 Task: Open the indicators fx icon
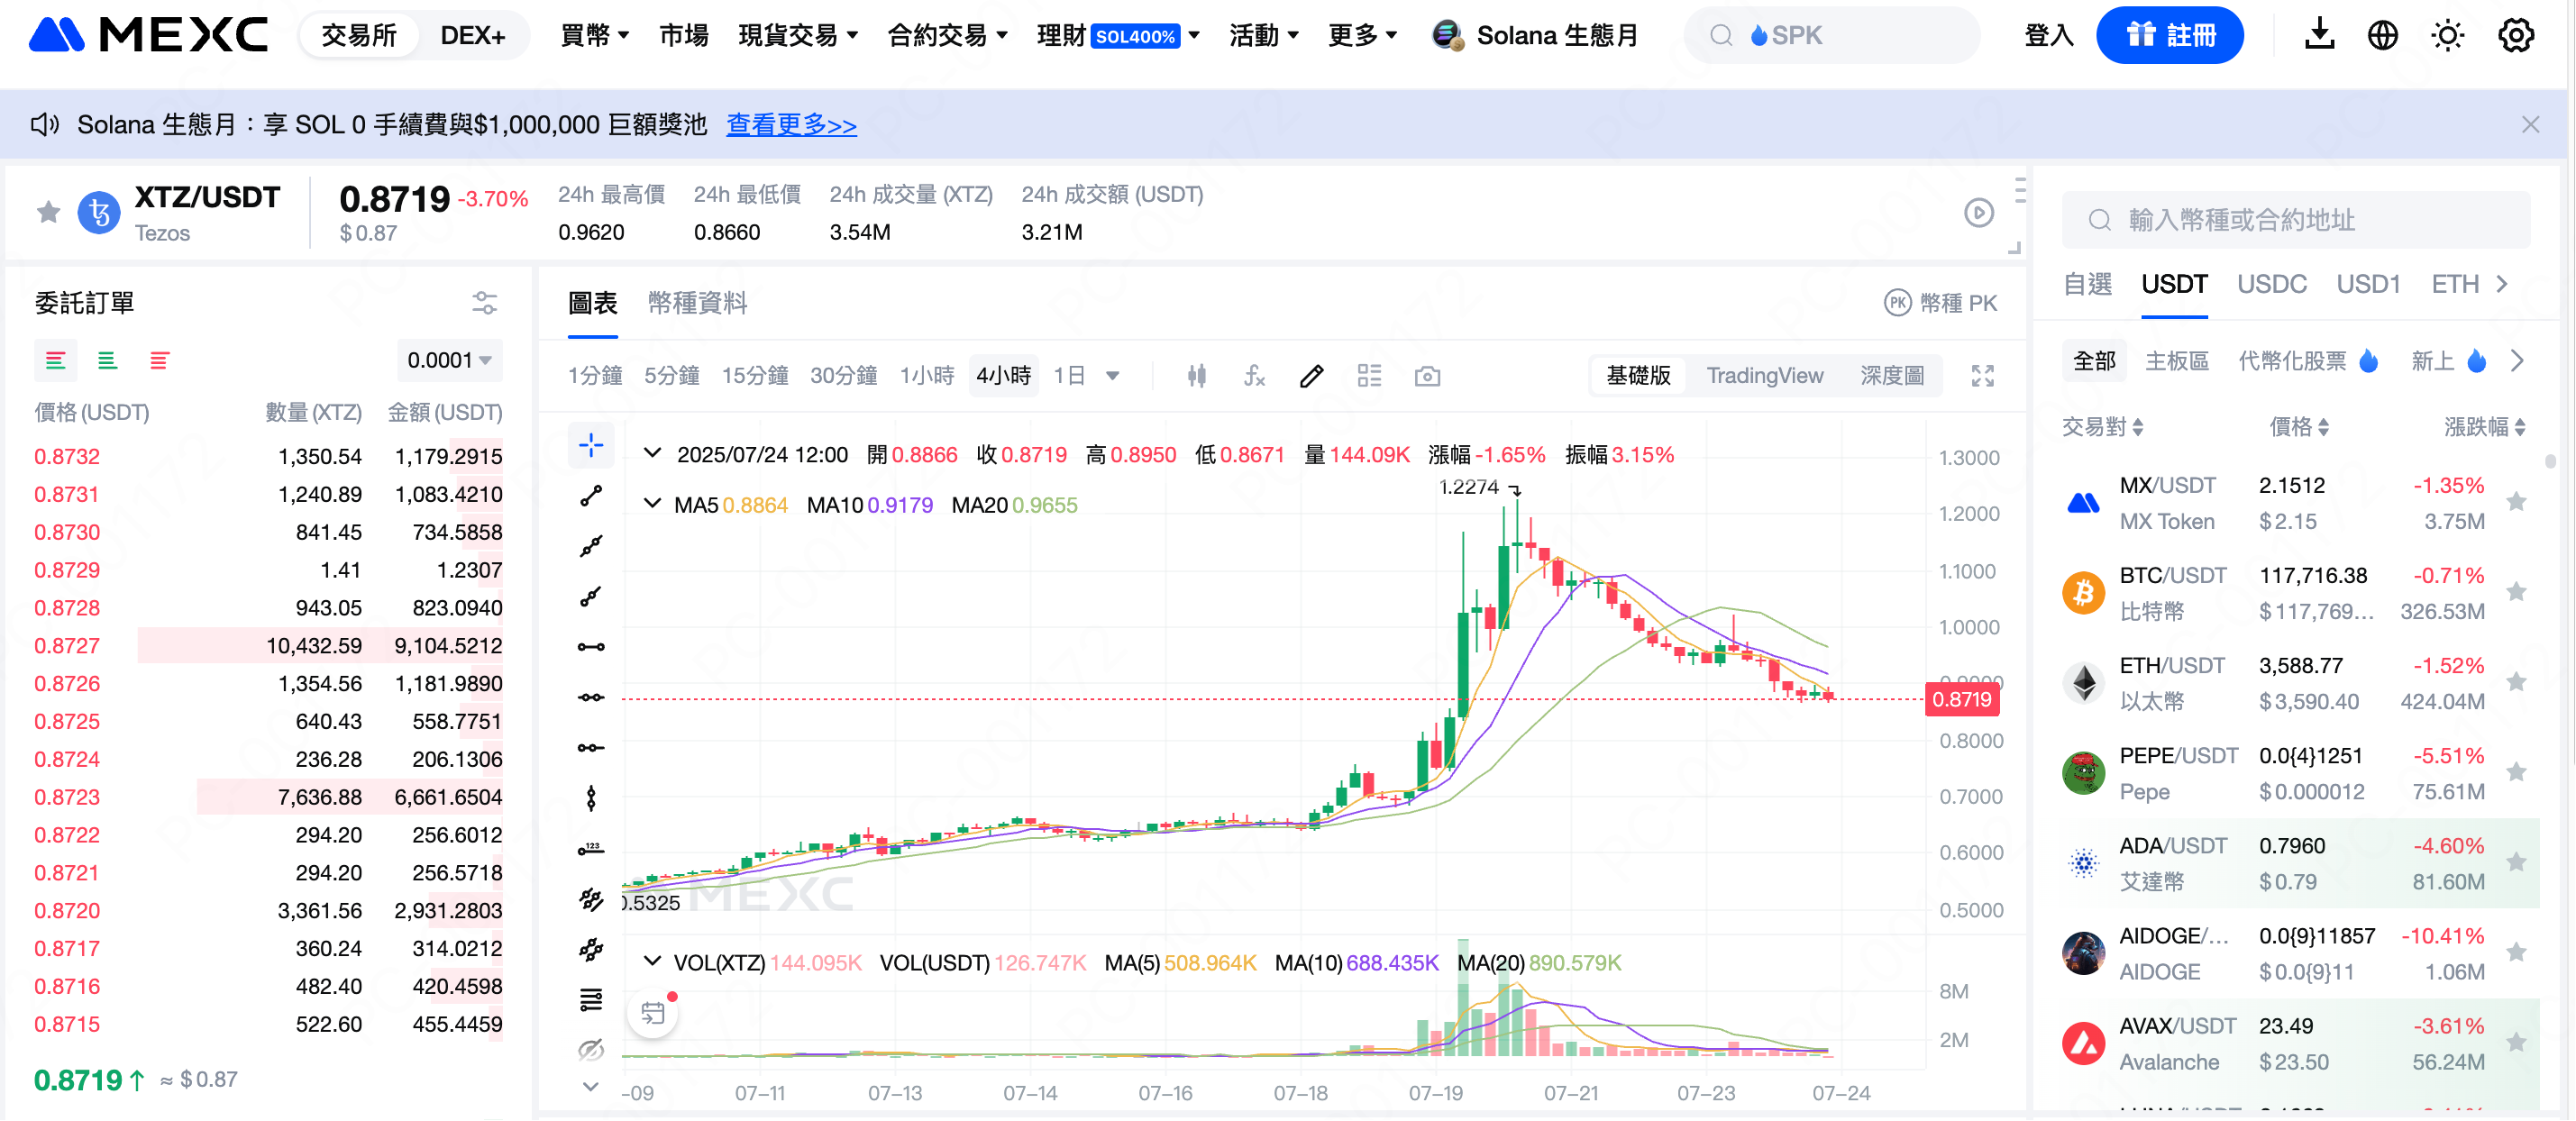(1254, 376)
